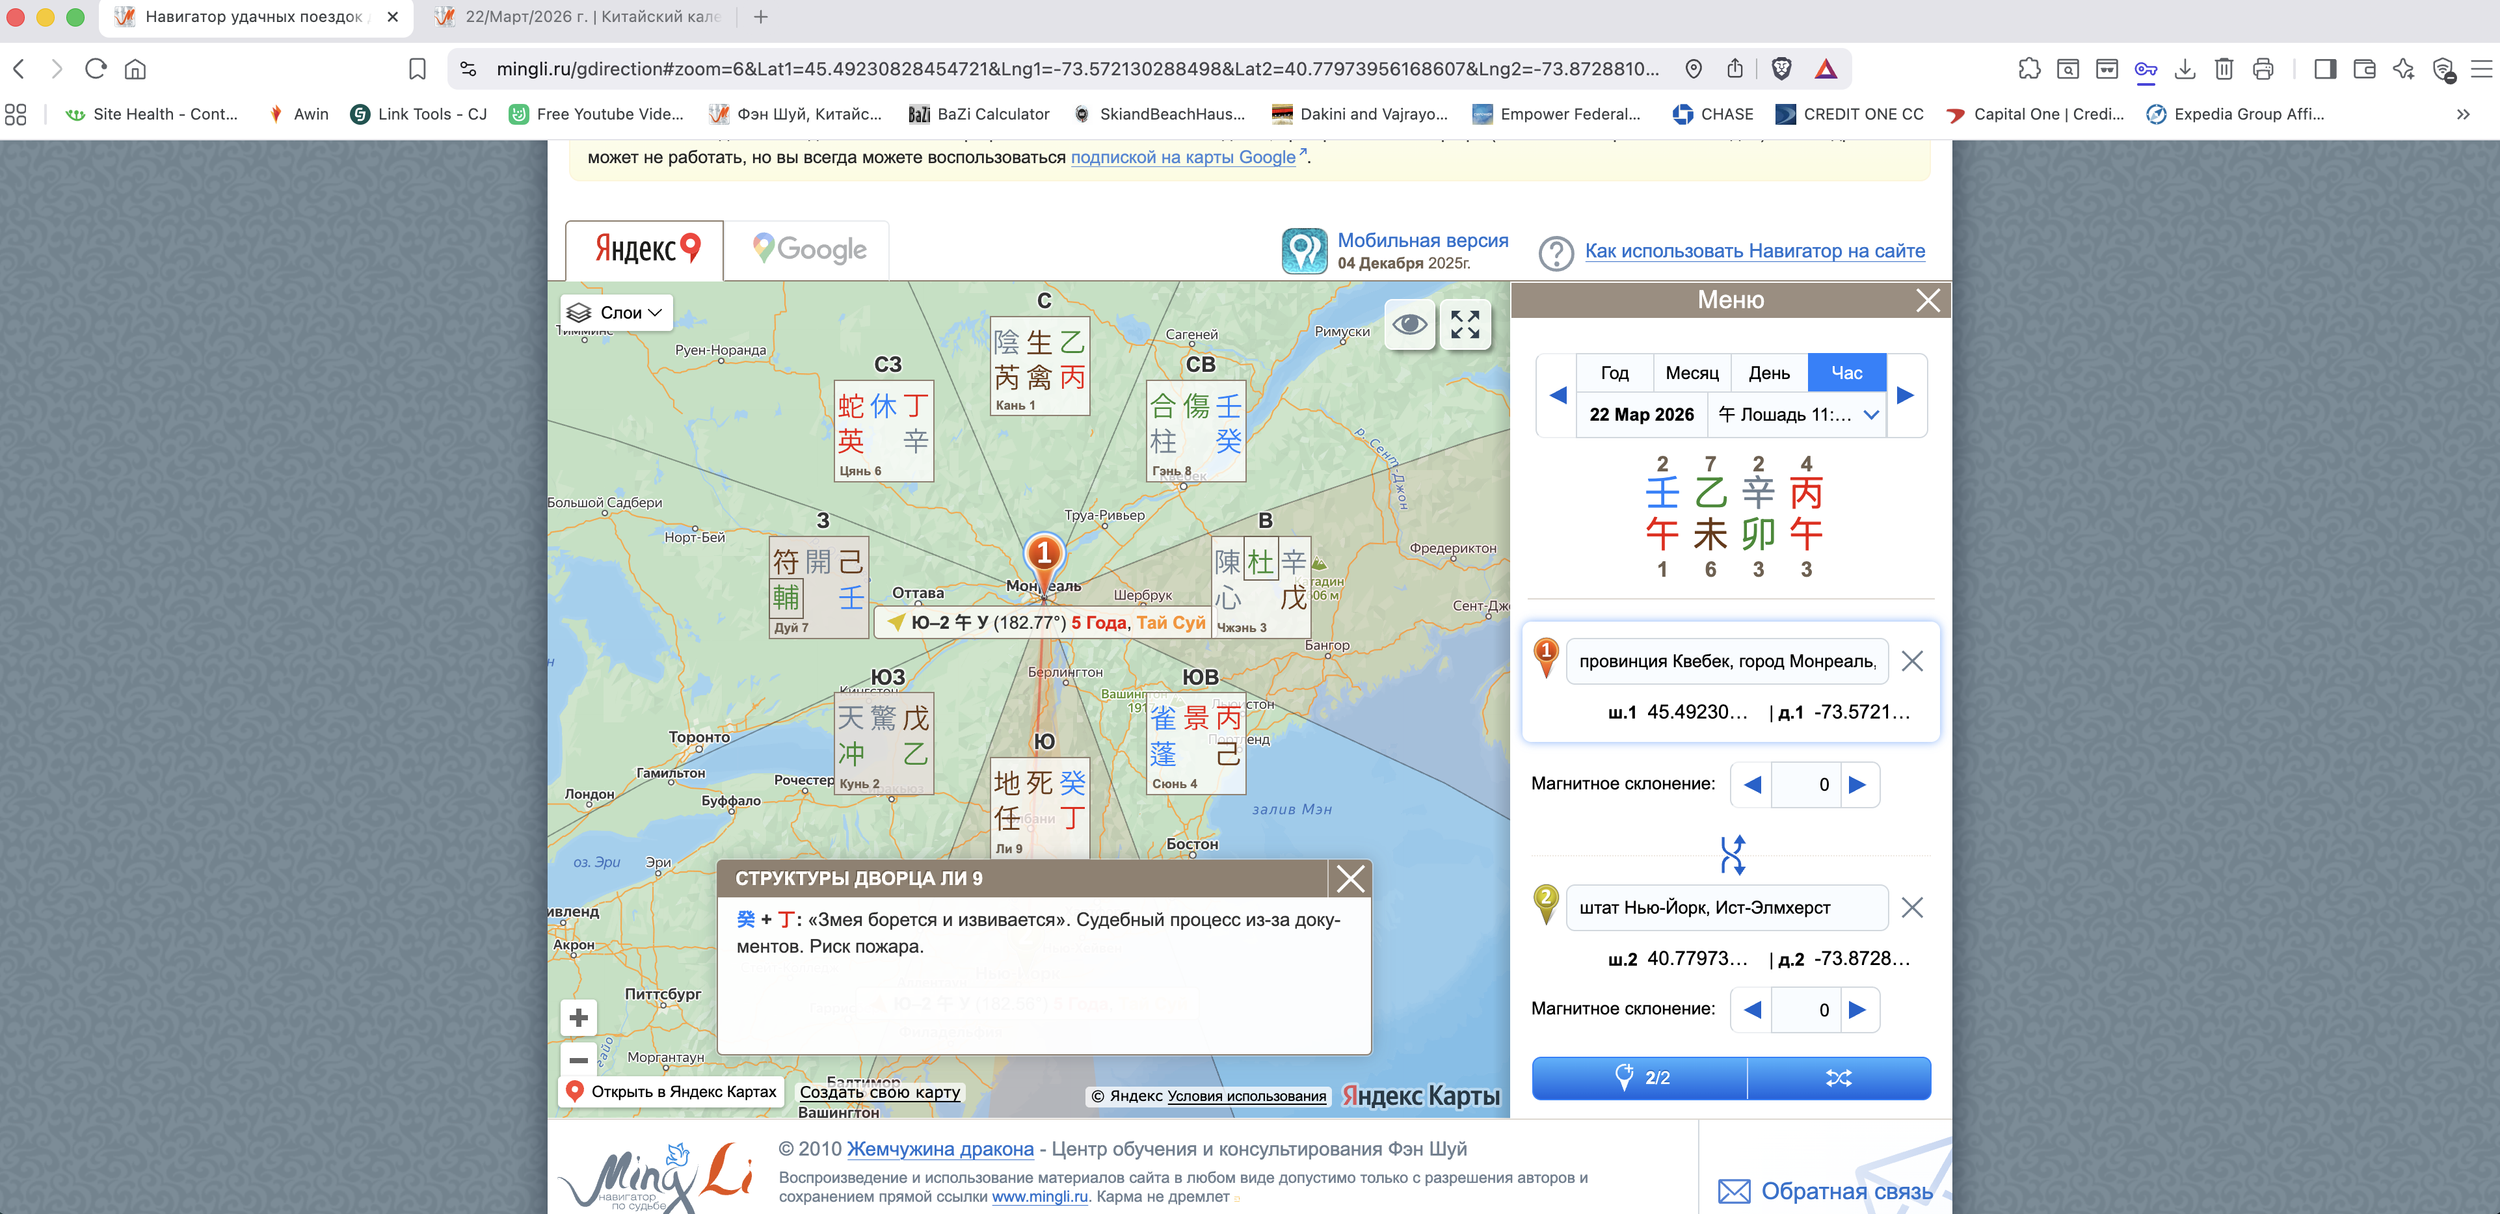Switch to the Google map tab
Image resolution: width=2500 pixels, height=1214 pixels.
click(x=808, y=250)
